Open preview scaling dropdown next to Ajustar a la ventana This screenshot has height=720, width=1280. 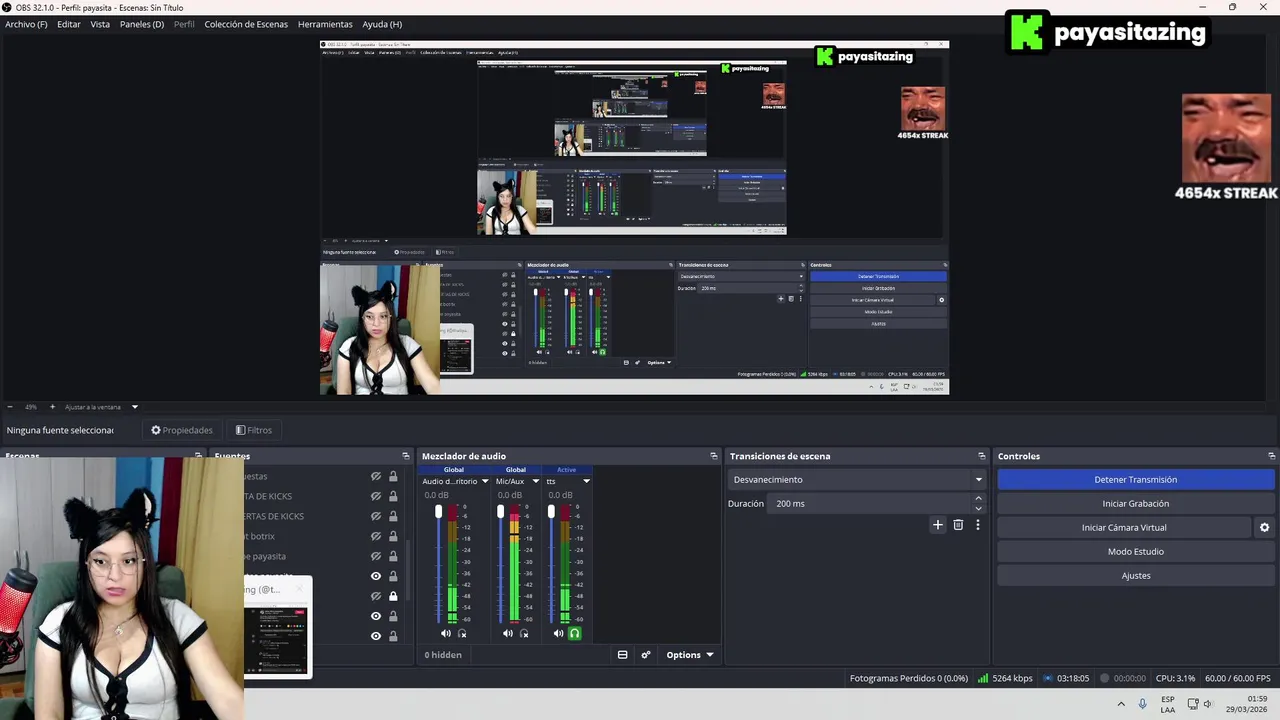[x=134, y=407]
